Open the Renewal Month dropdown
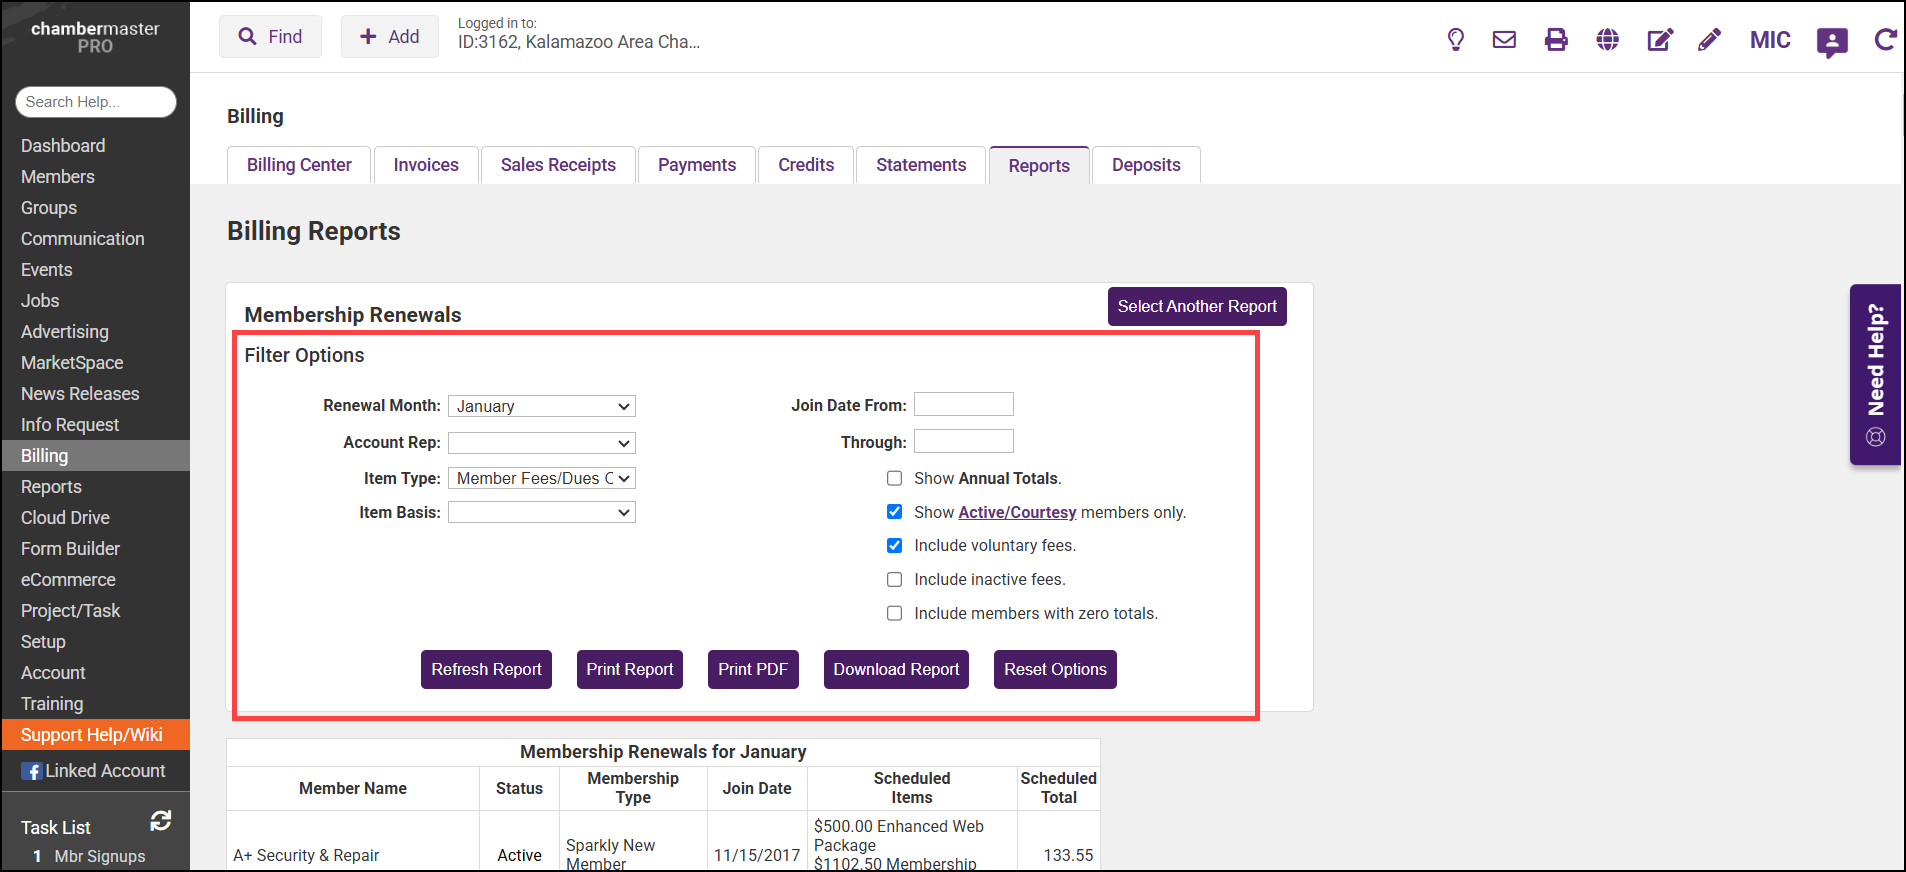 tap(541, 406)
